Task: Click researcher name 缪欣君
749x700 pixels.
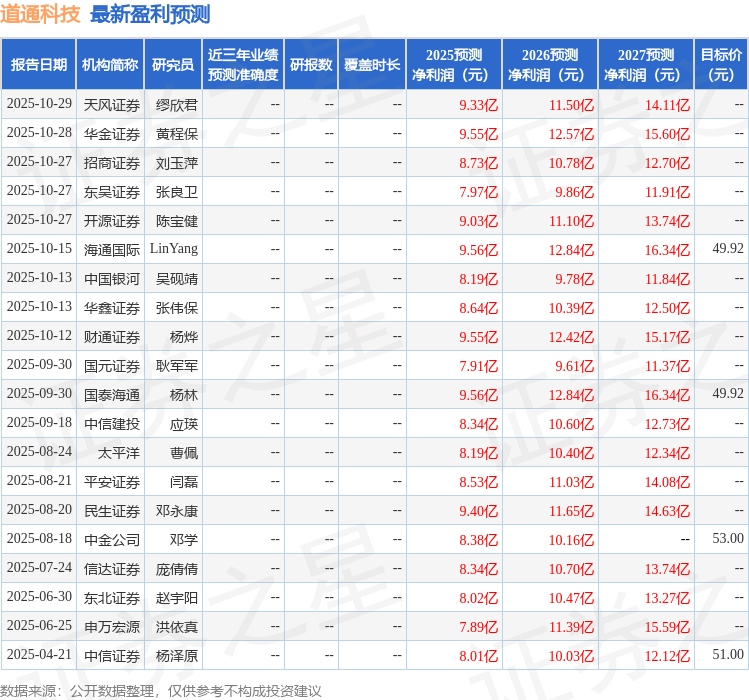Action: tap(177, 105)
